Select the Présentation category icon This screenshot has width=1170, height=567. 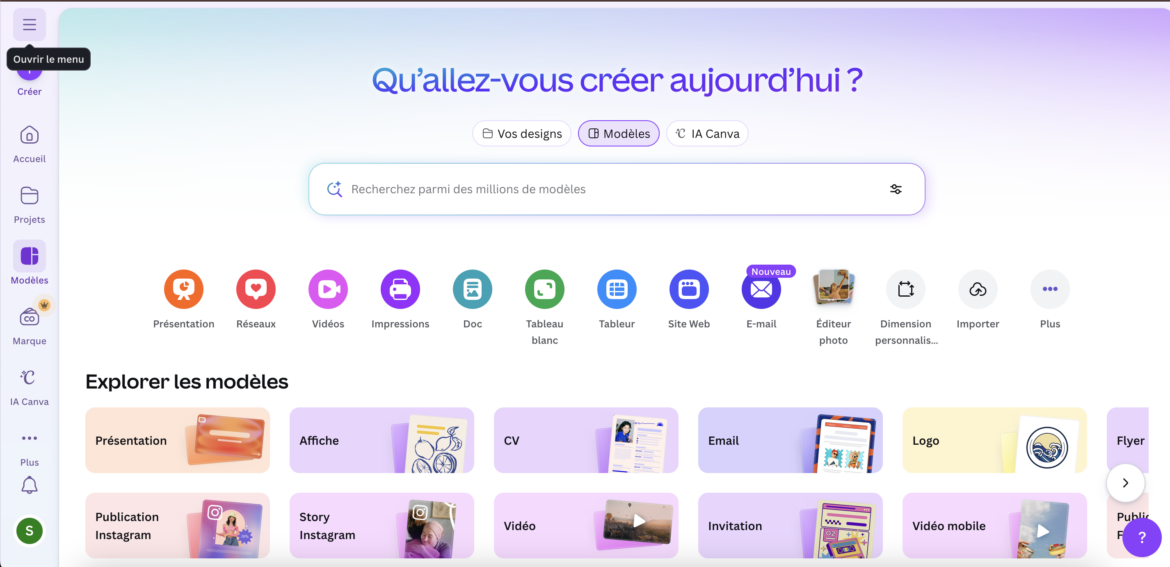click(x=184, y=290)
